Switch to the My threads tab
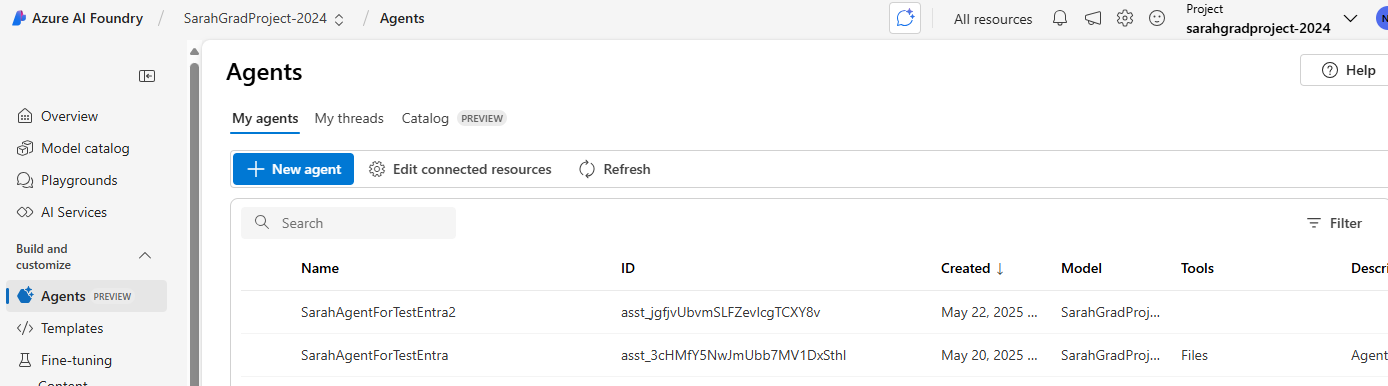Screen dimensions: 1388x386 coord(349,118)
